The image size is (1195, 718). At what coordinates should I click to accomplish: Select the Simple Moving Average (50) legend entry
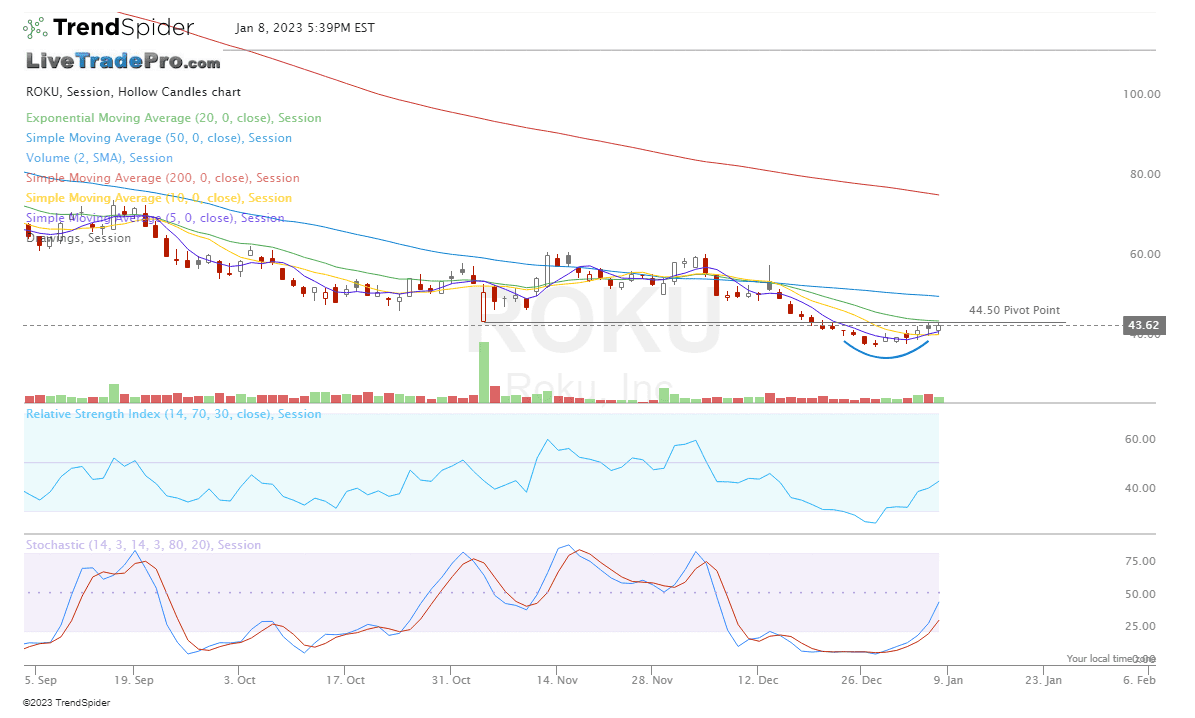click(x=159, y=138)
